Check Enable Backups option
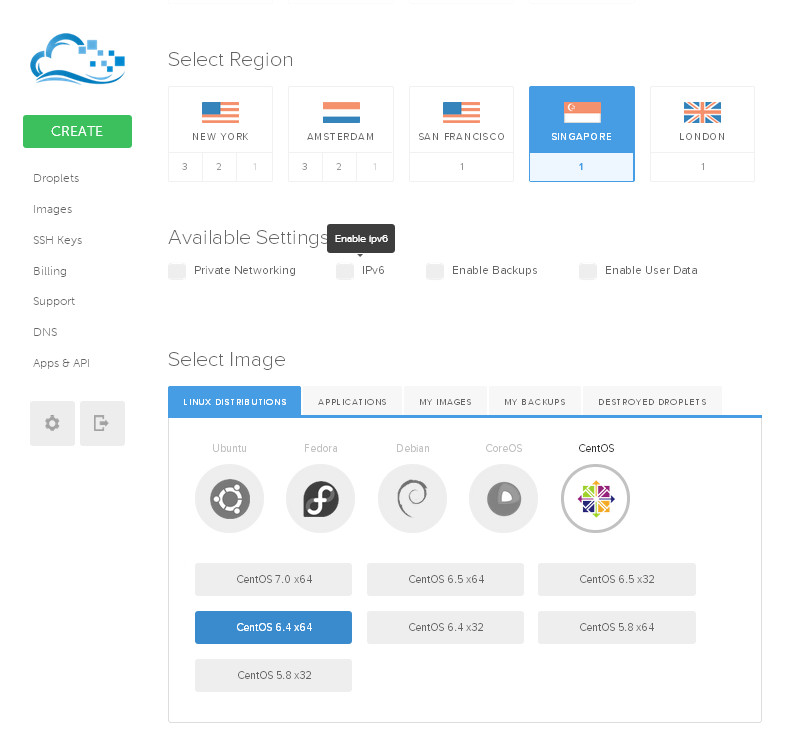 435,271
